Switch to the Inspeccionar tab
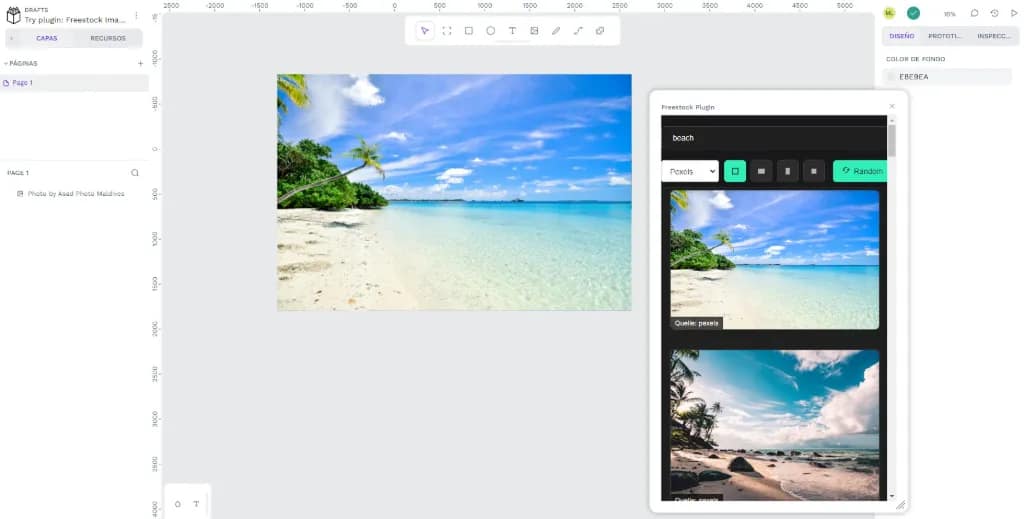This screenshot has width=1024, height=519. click(993, 36)
